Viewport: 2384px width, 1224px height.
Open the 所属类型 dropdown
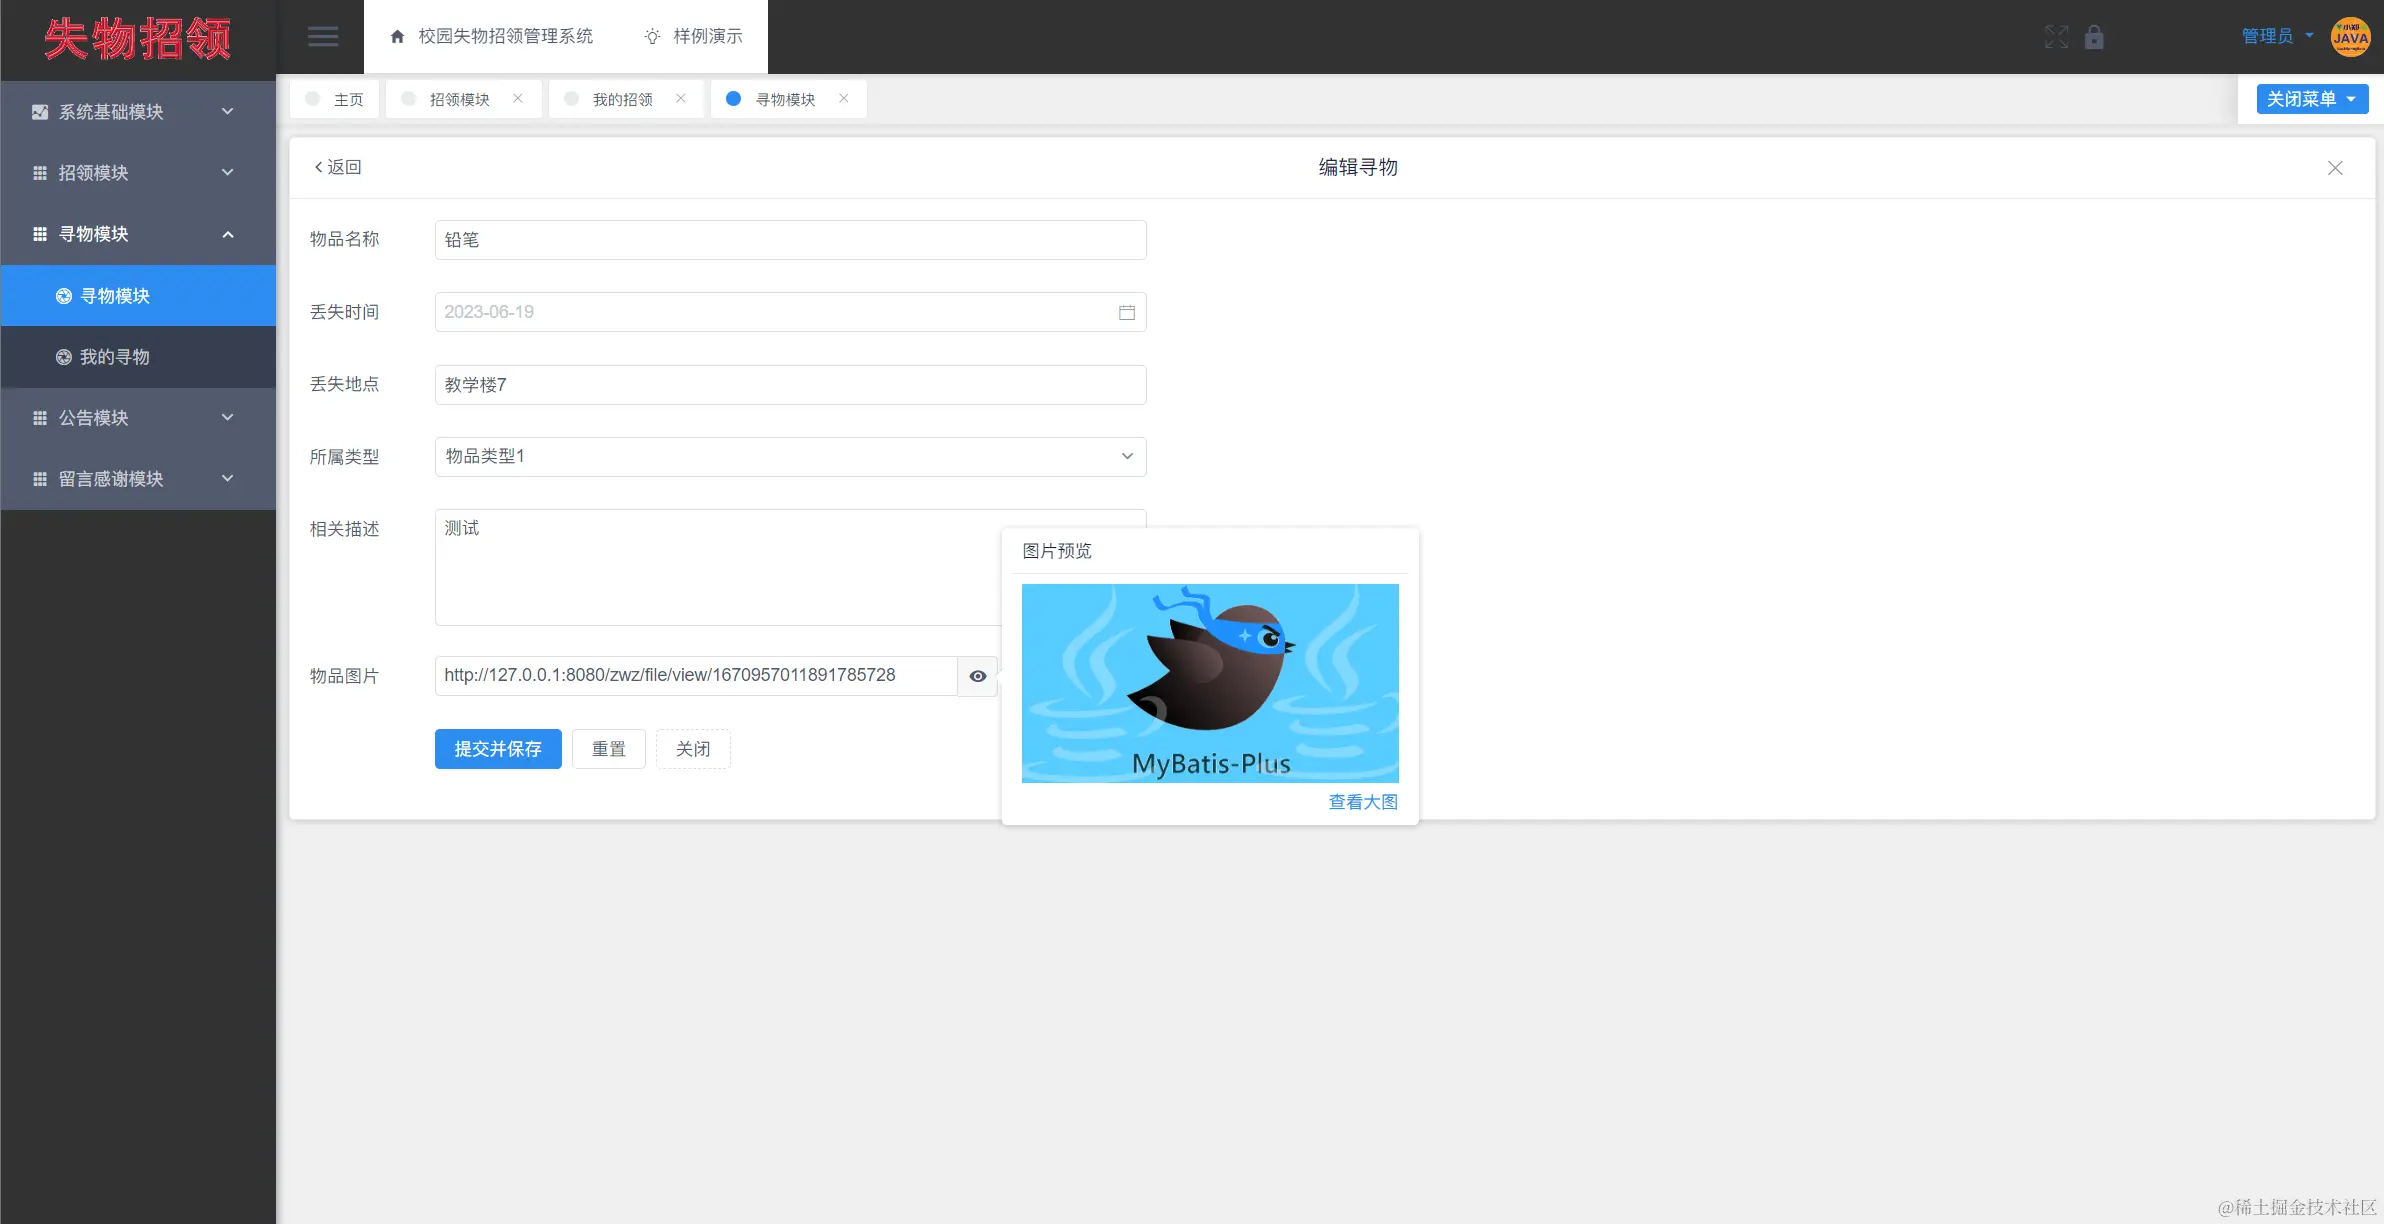click(x=790, y=457)
